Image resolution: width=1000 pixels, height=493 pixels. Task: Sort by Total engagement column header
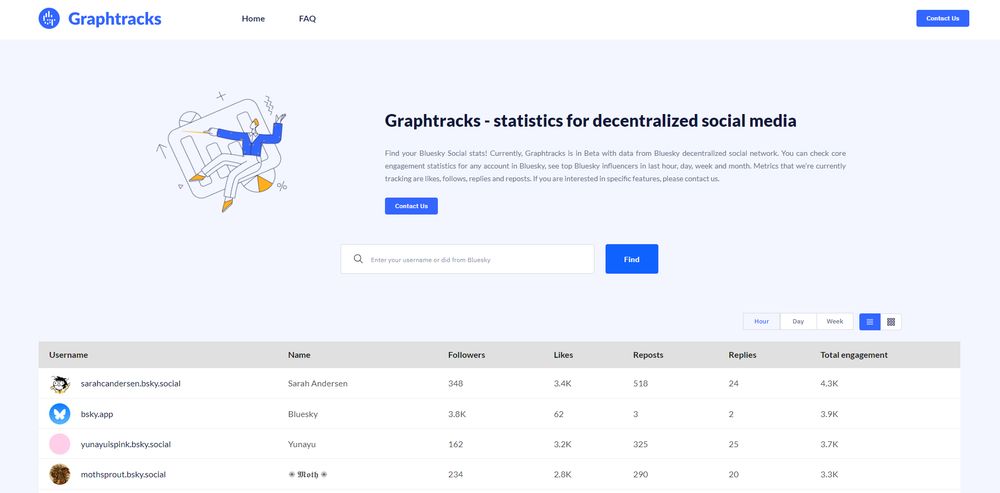point(854,355)
